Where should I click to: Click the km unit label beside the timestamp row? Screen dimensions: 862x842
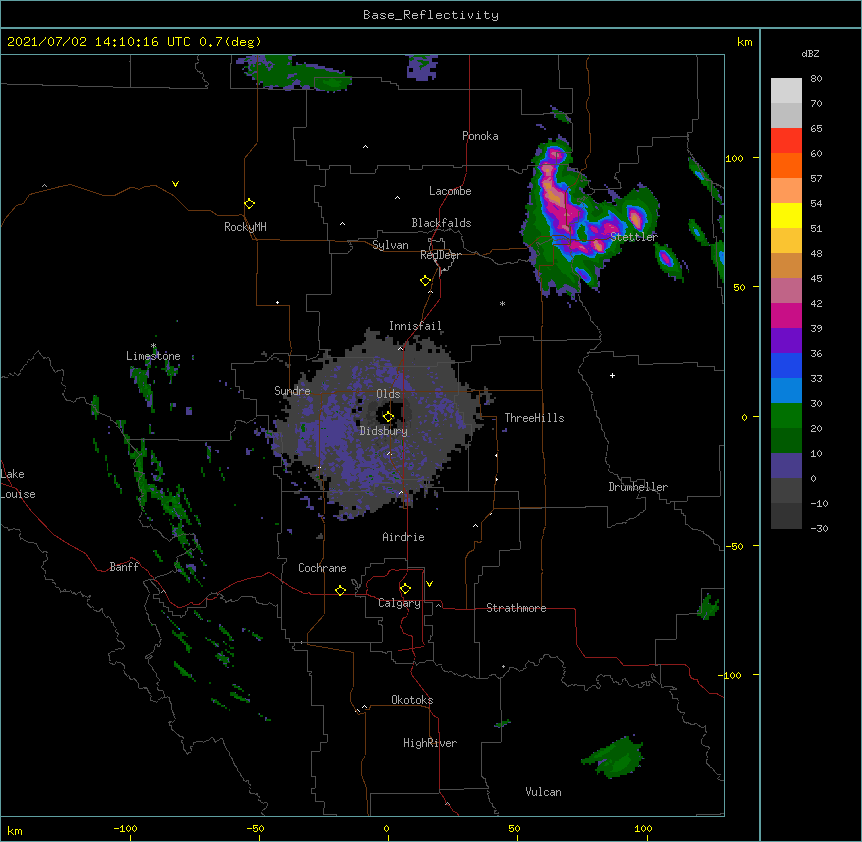(x=744, y=42)
